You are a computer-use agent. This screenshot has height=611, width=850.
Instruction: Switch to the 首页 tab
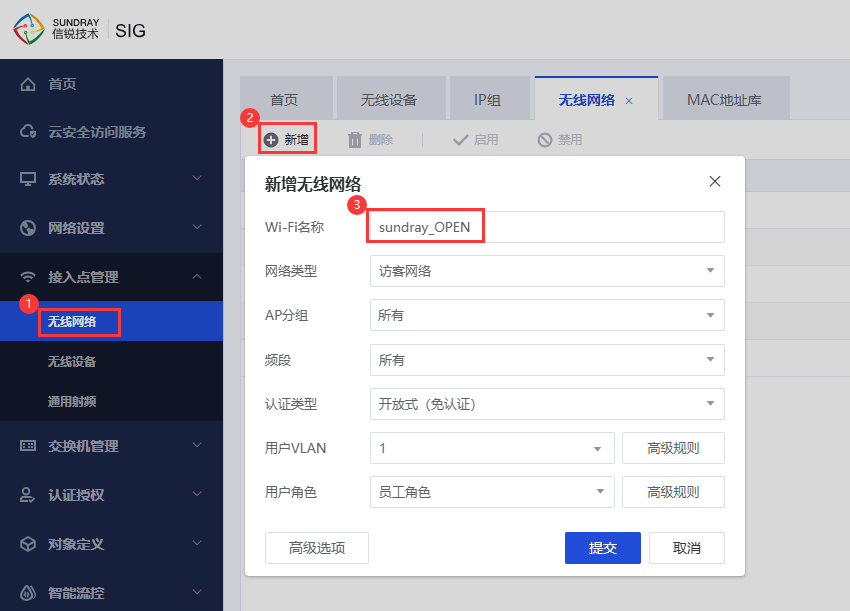click(286, 99)
